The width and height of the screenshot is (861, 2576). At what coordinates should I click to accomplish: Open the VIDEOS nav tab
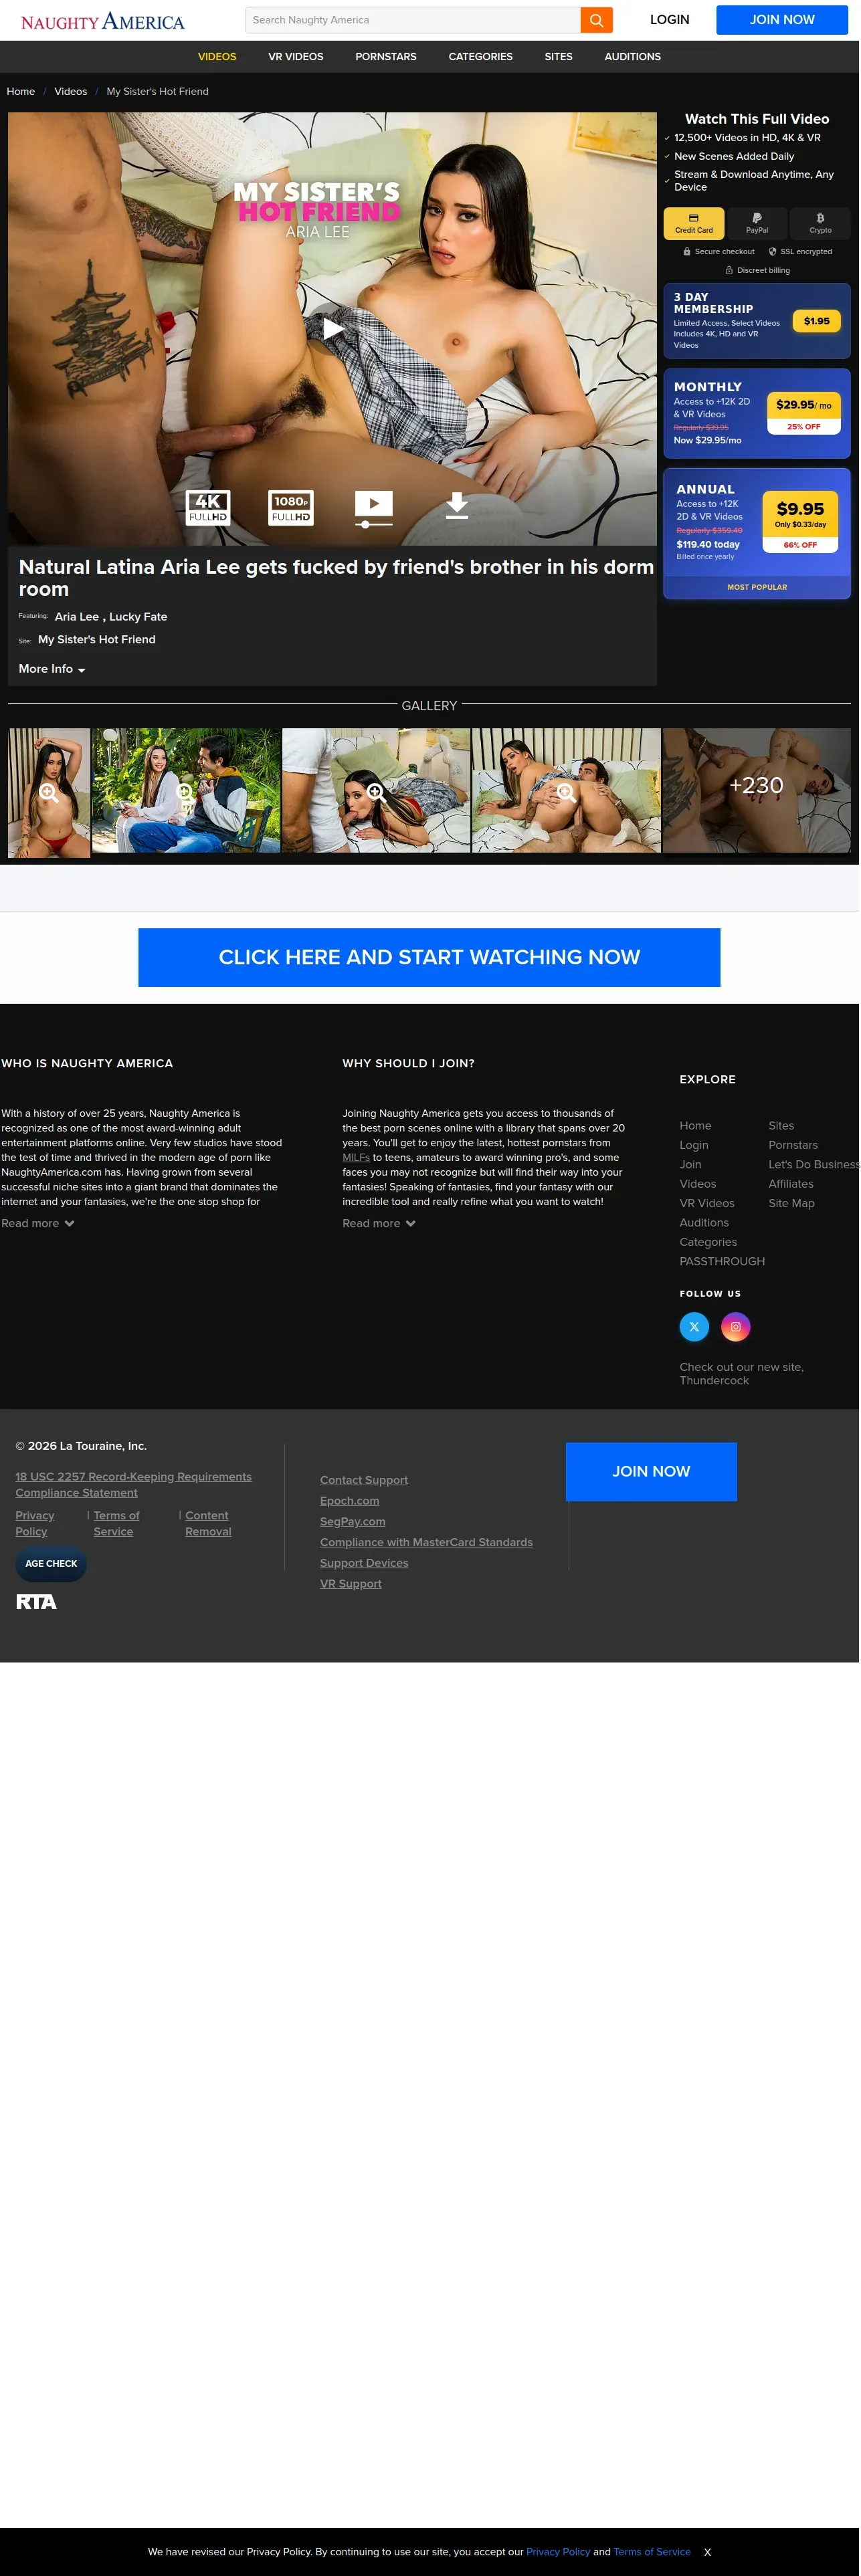pos(217,57)
